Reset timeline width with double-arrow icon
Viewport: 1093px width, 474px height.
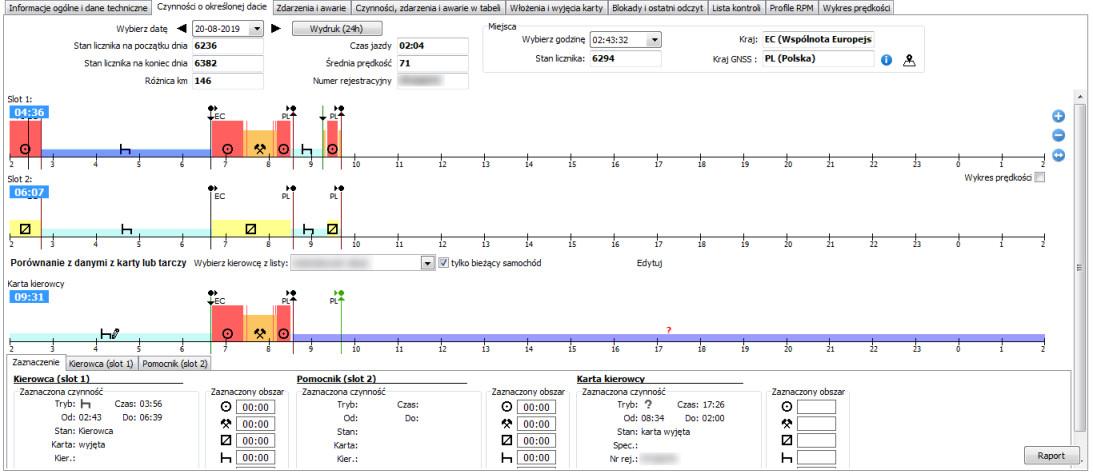[x=1058, y=155]
